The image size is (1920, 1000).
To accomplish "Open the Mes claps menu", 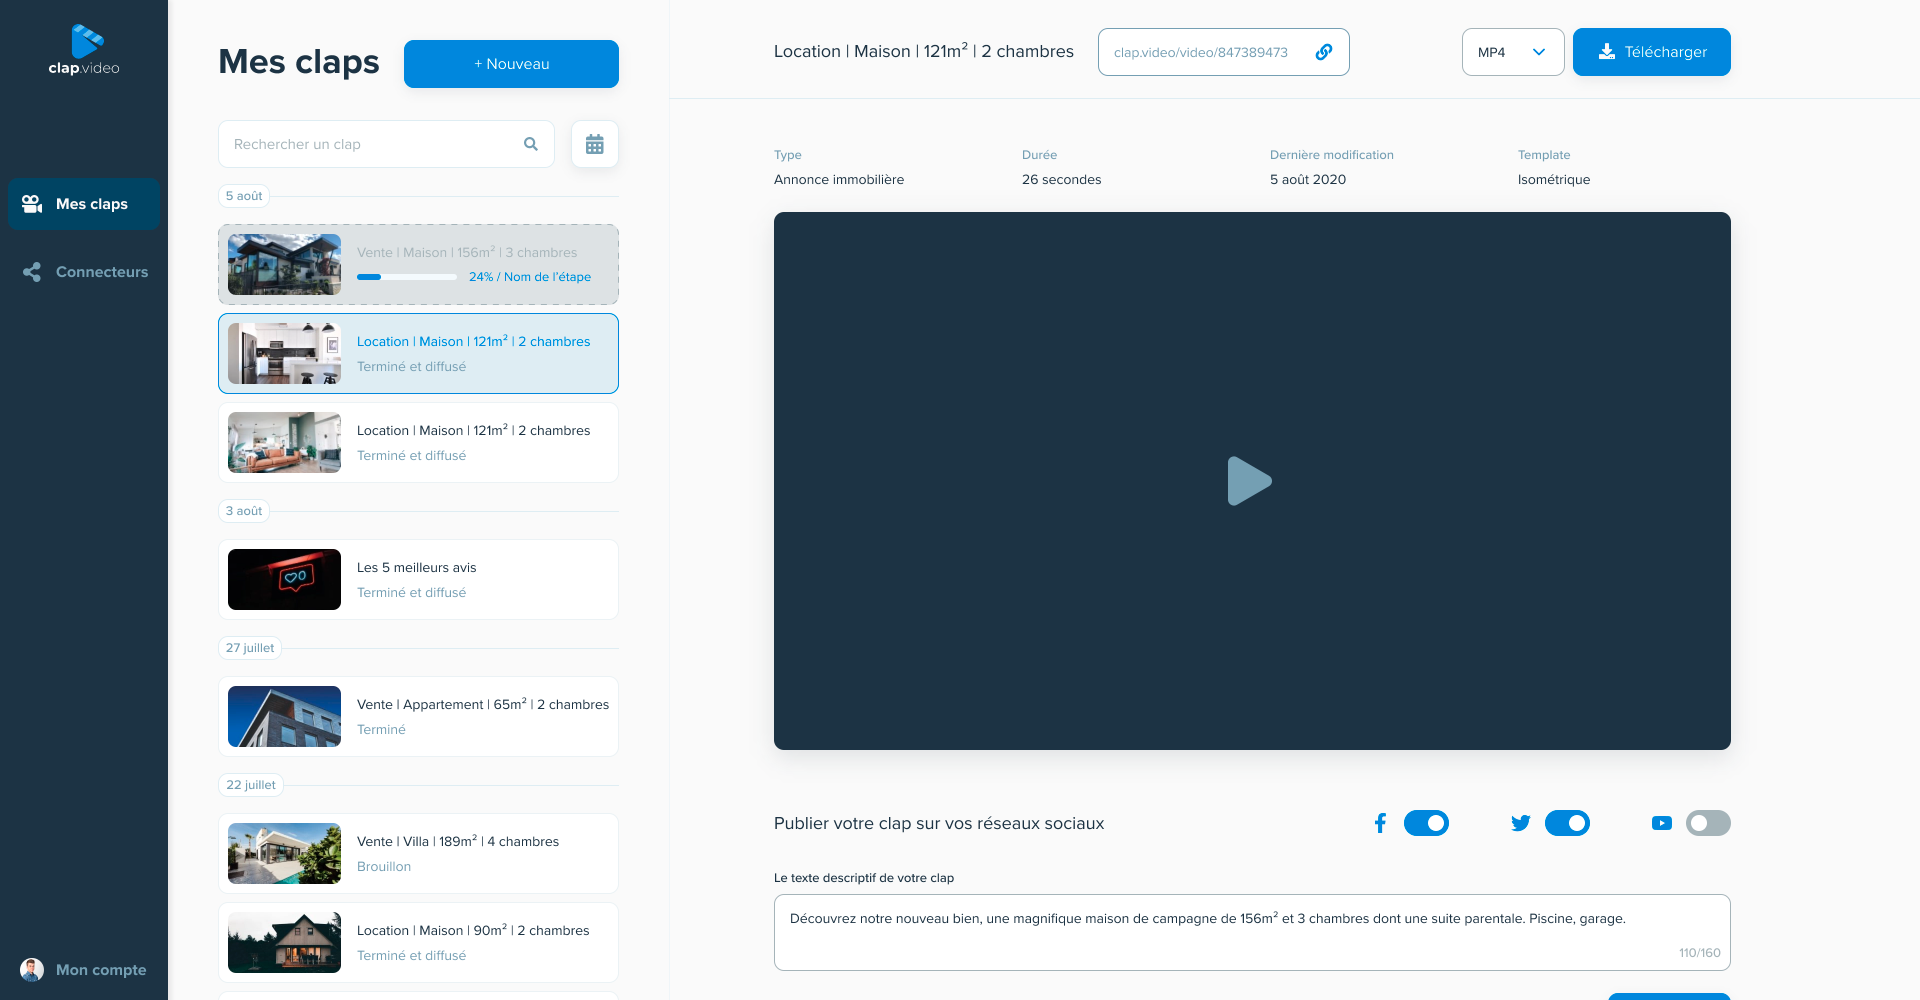I will pyautogui.click(x=84, y=204).
